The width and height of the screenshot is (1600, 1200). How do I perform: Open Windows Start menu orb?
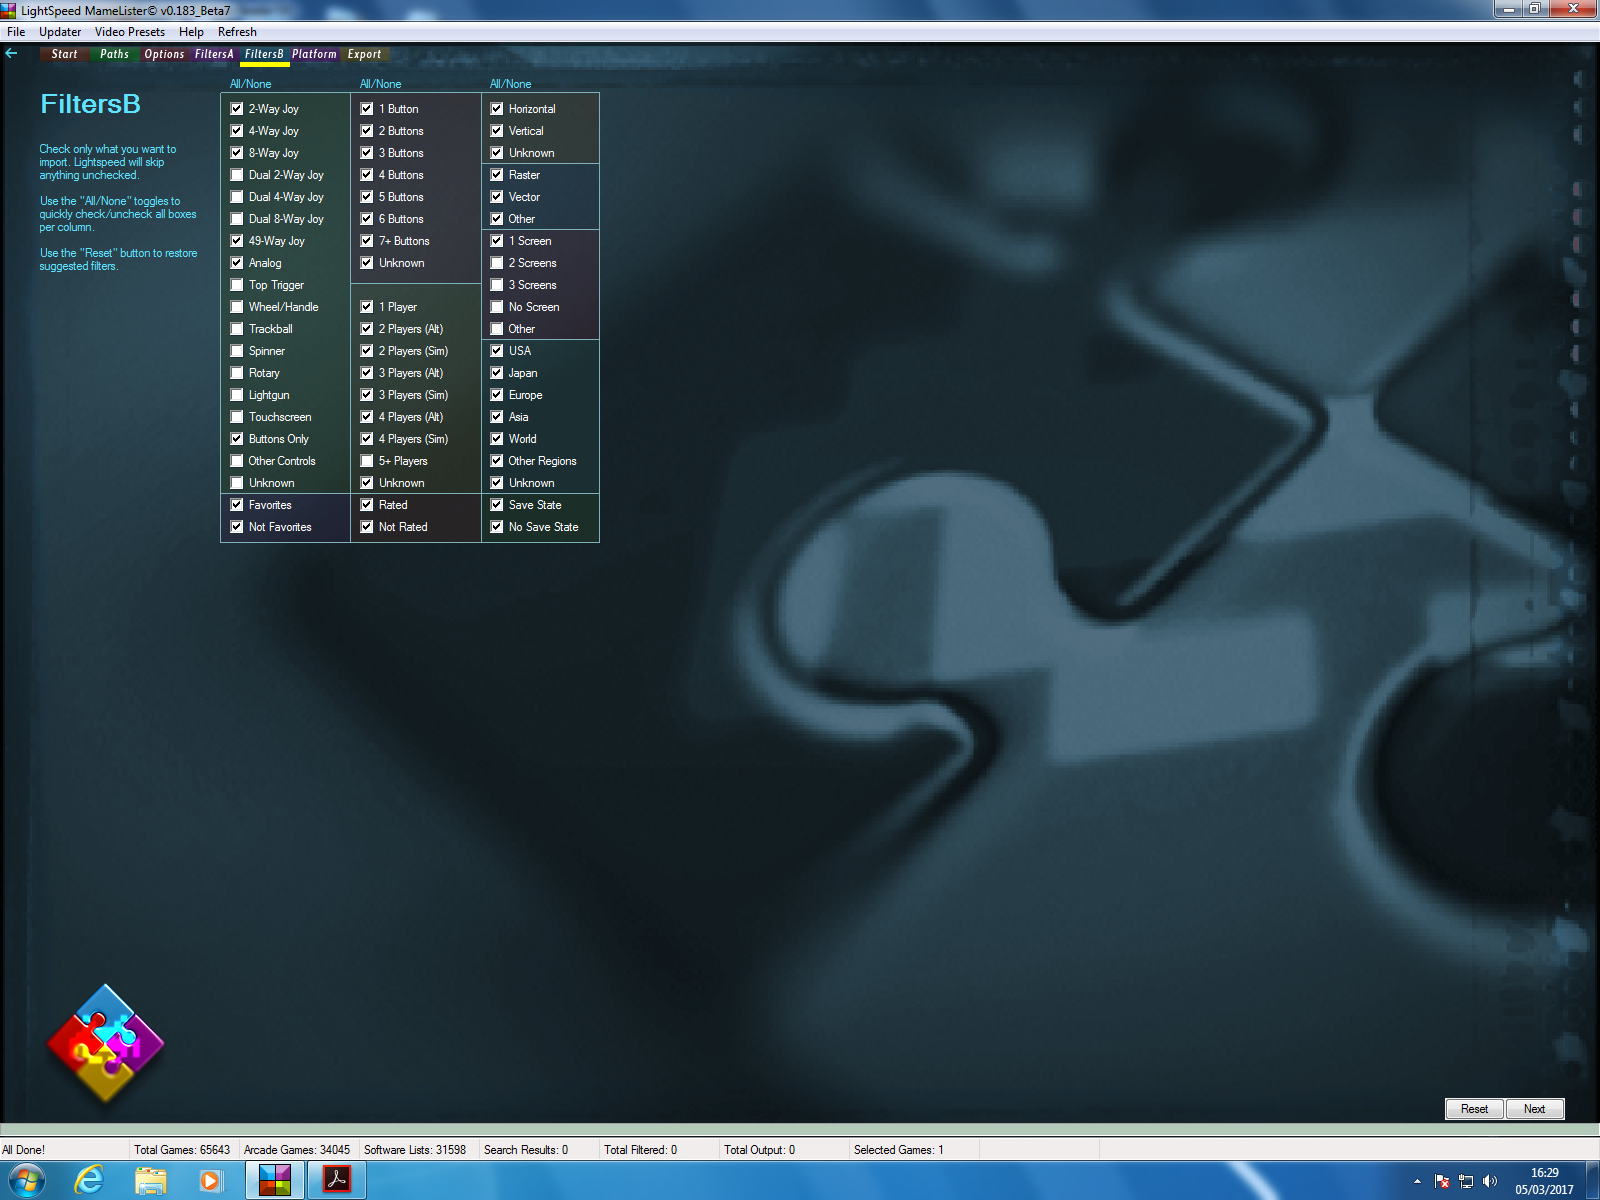[26, 1181]
